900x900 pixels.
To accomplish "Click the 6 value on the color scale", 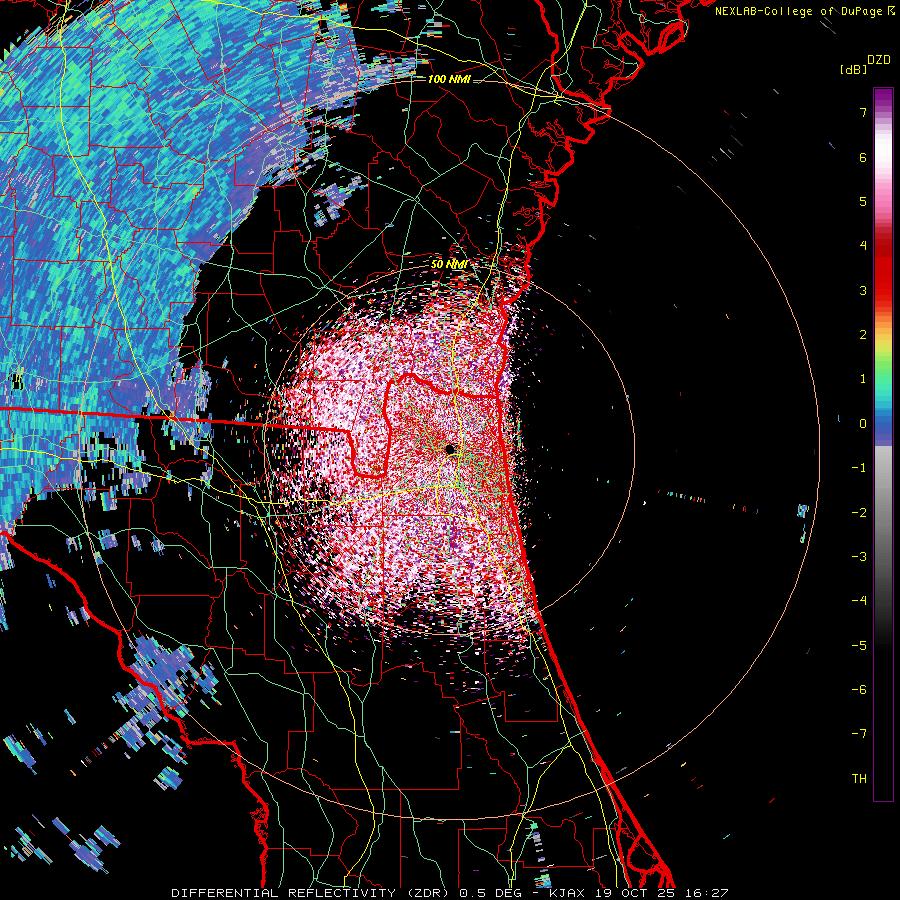I will coord(863,157).
